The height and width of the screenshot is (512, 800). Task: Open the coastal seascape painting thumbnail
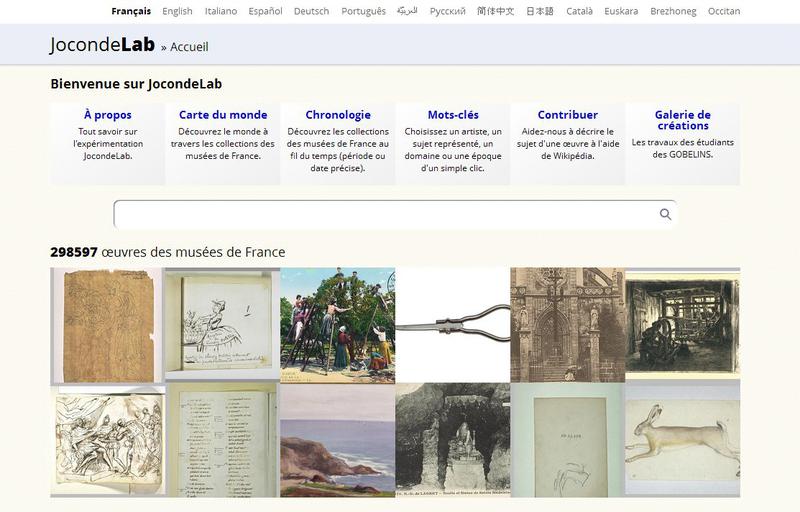(337, 440)
